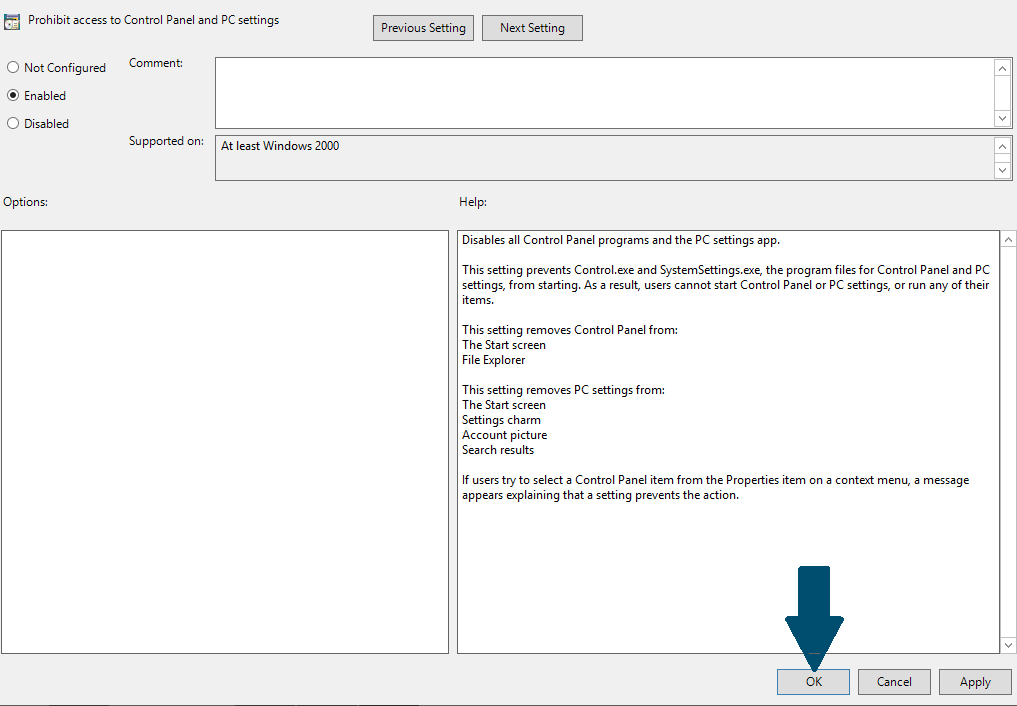
Task: Click the 'Comment:' label
Action: pyautogui.click(x=156, y=63)
